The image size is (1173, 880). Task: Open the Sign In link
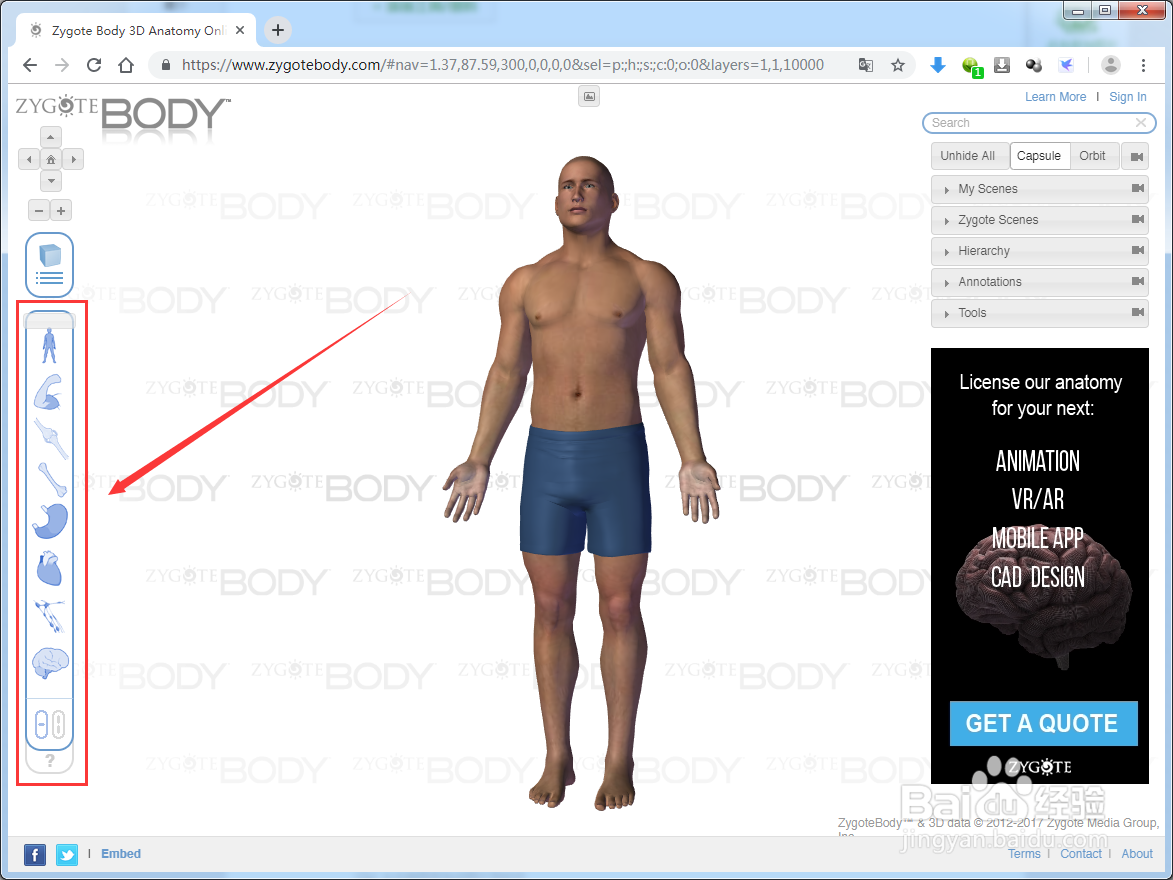[x=1127, y=97]
